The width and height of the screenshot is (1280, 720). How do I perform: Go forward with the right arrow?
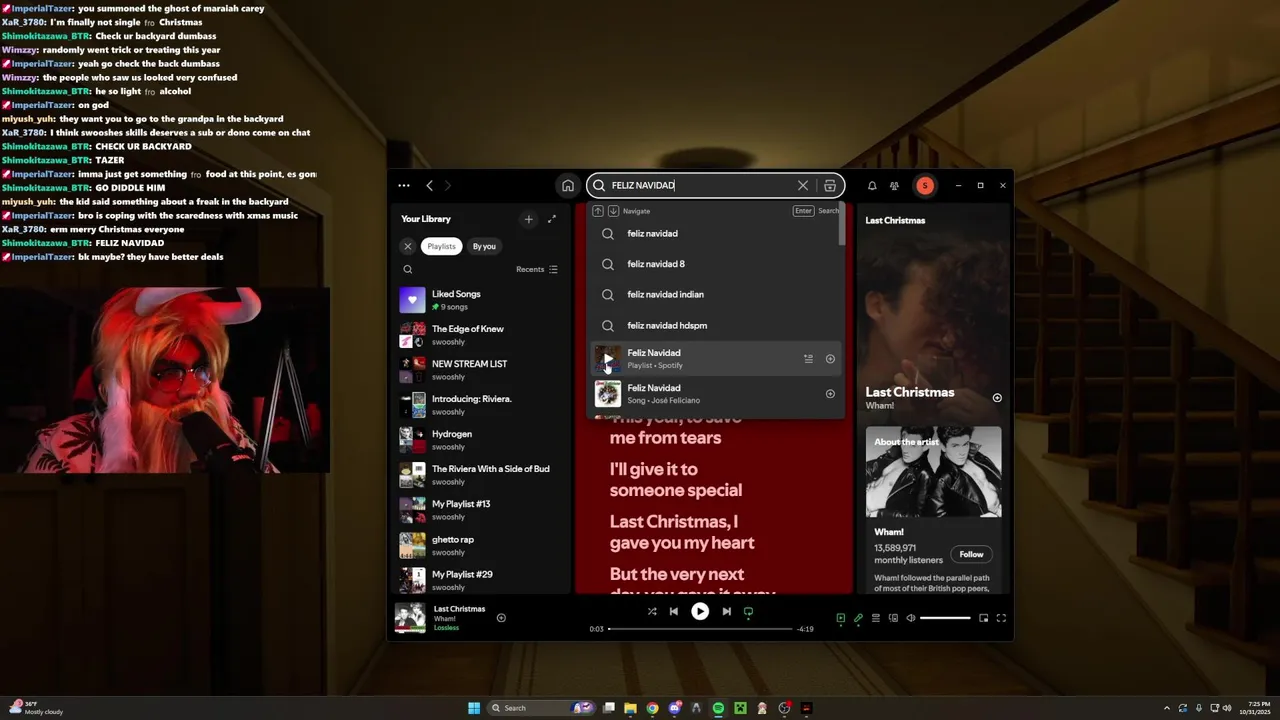pos(447,185)
